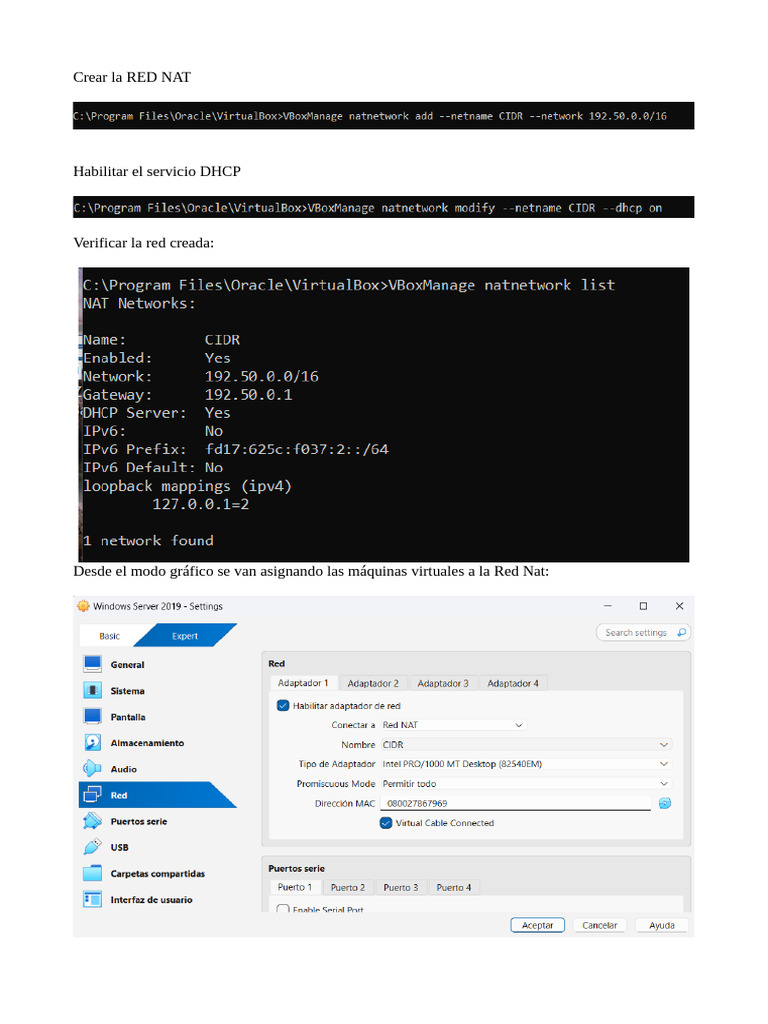Click the Aceptar button

click(537, 925)
